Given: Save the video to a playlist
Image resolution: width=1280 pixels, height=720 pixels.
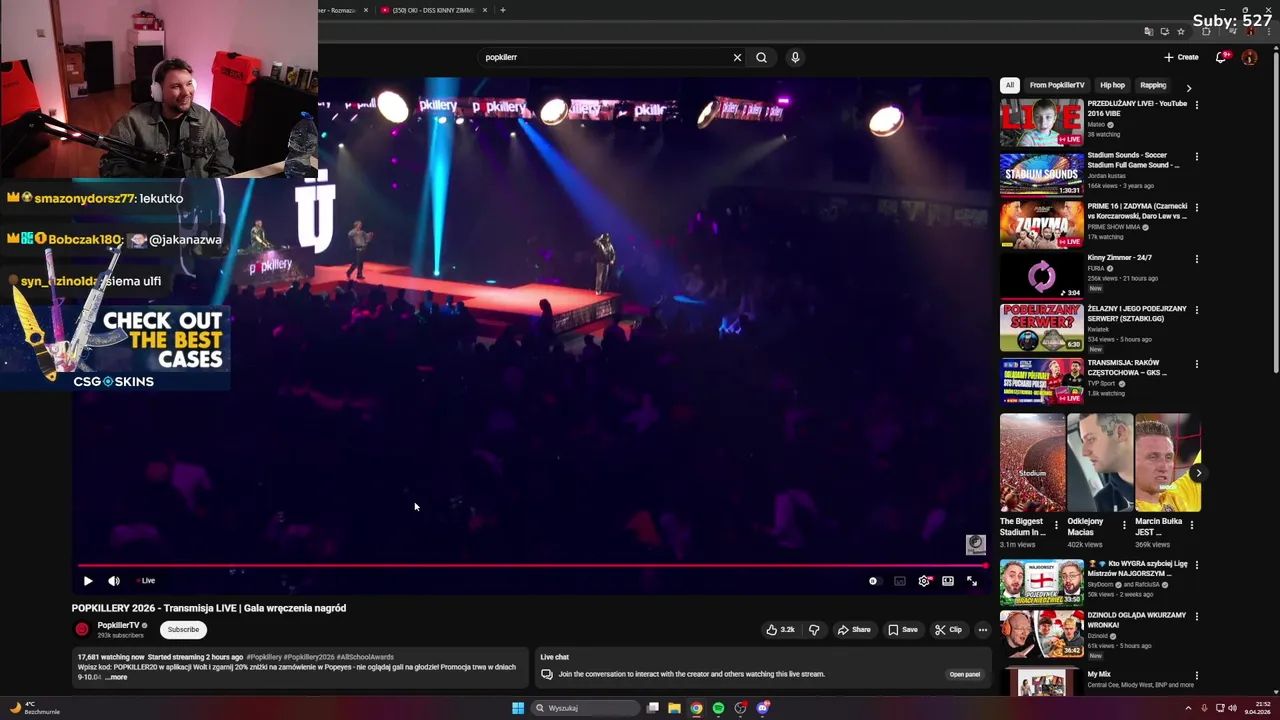Looking at the screenshot, I should pyautogui.click(x=902, y=630).
